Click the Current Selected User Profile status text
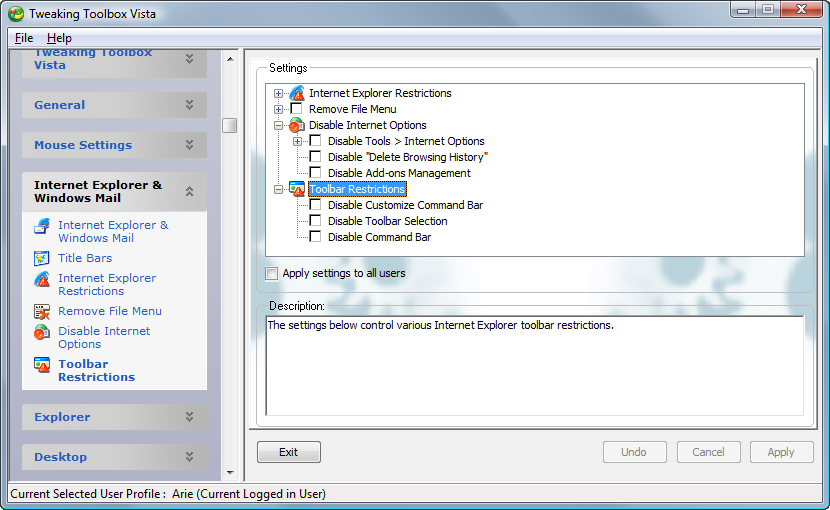Screen dimensions: 830x510 pyautogui.click(x=168, y=494)
